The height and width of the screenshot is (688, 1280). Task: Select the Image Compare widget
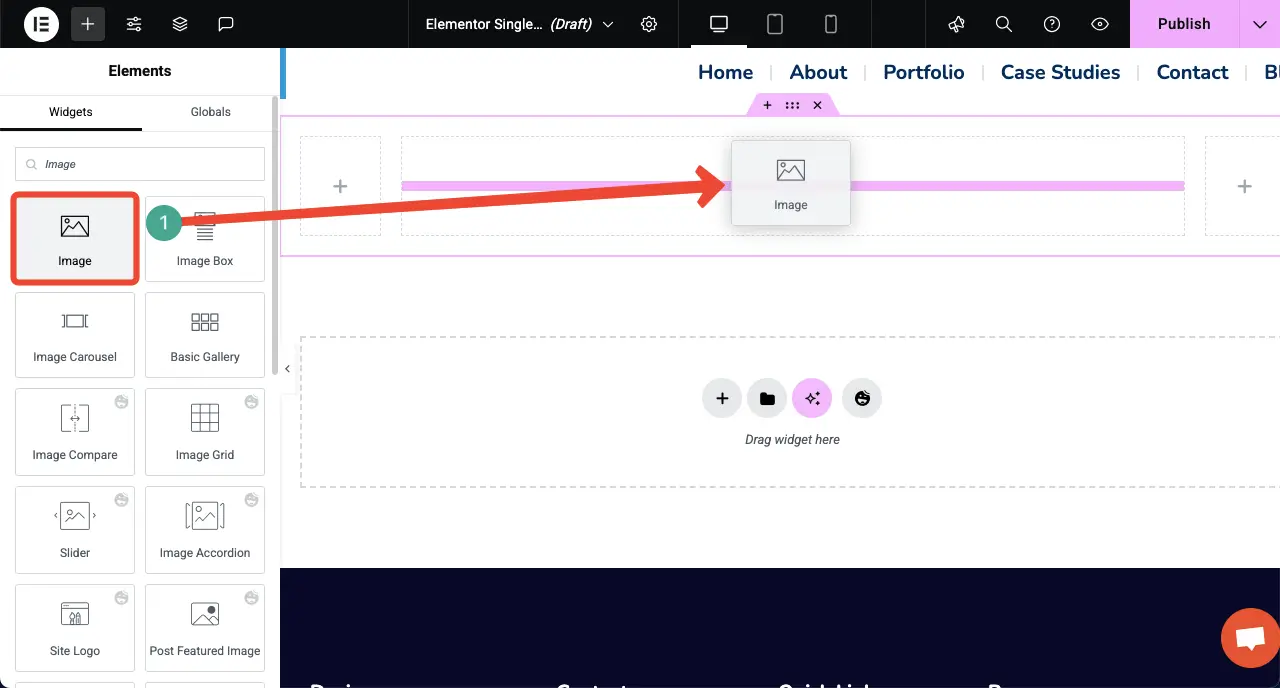click(75, 431)
